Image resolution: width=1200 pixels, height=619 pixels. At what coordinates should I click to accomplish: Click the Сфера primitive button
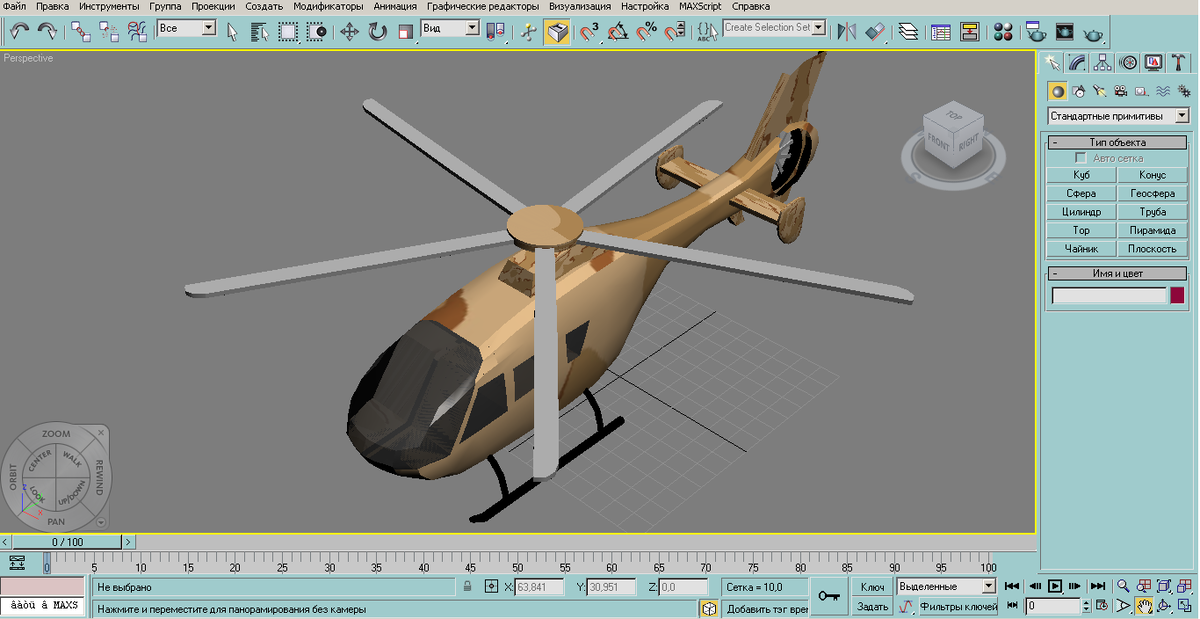pos(1081,193)
